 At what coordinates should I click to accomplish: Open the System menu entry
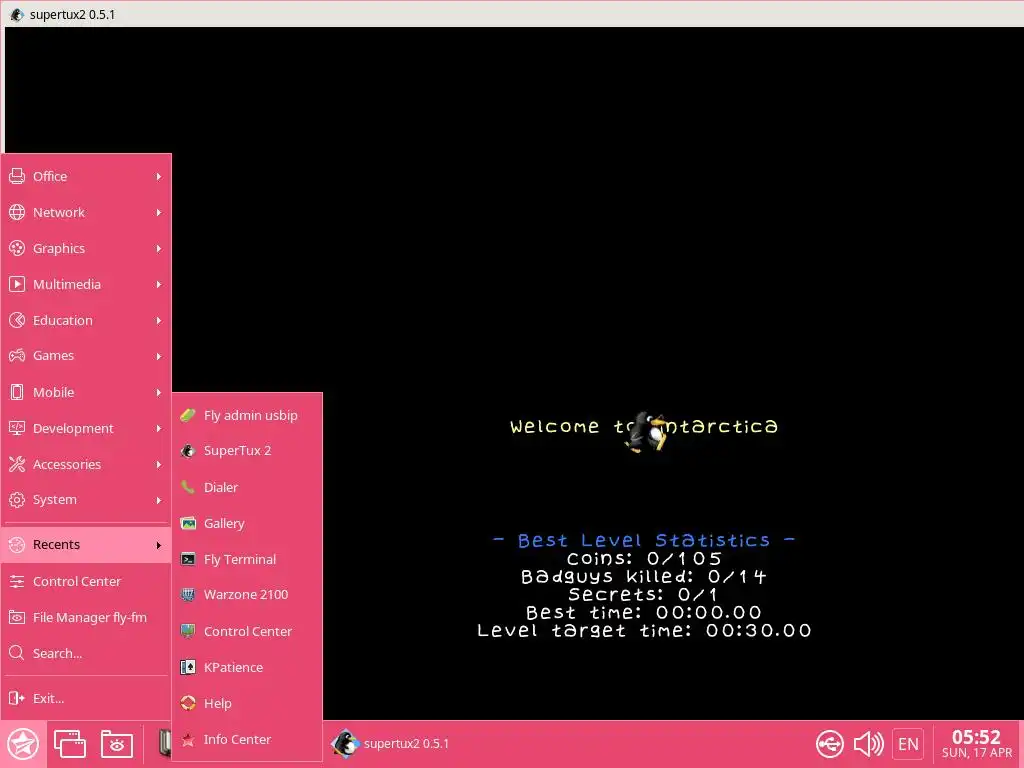86,500
